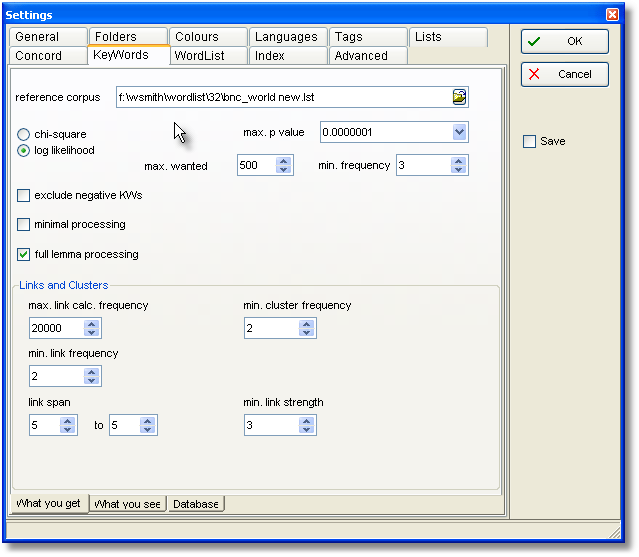The image size is (639, 557).
Task: Click the green checkmark OK button
Action: click(564, 41)
